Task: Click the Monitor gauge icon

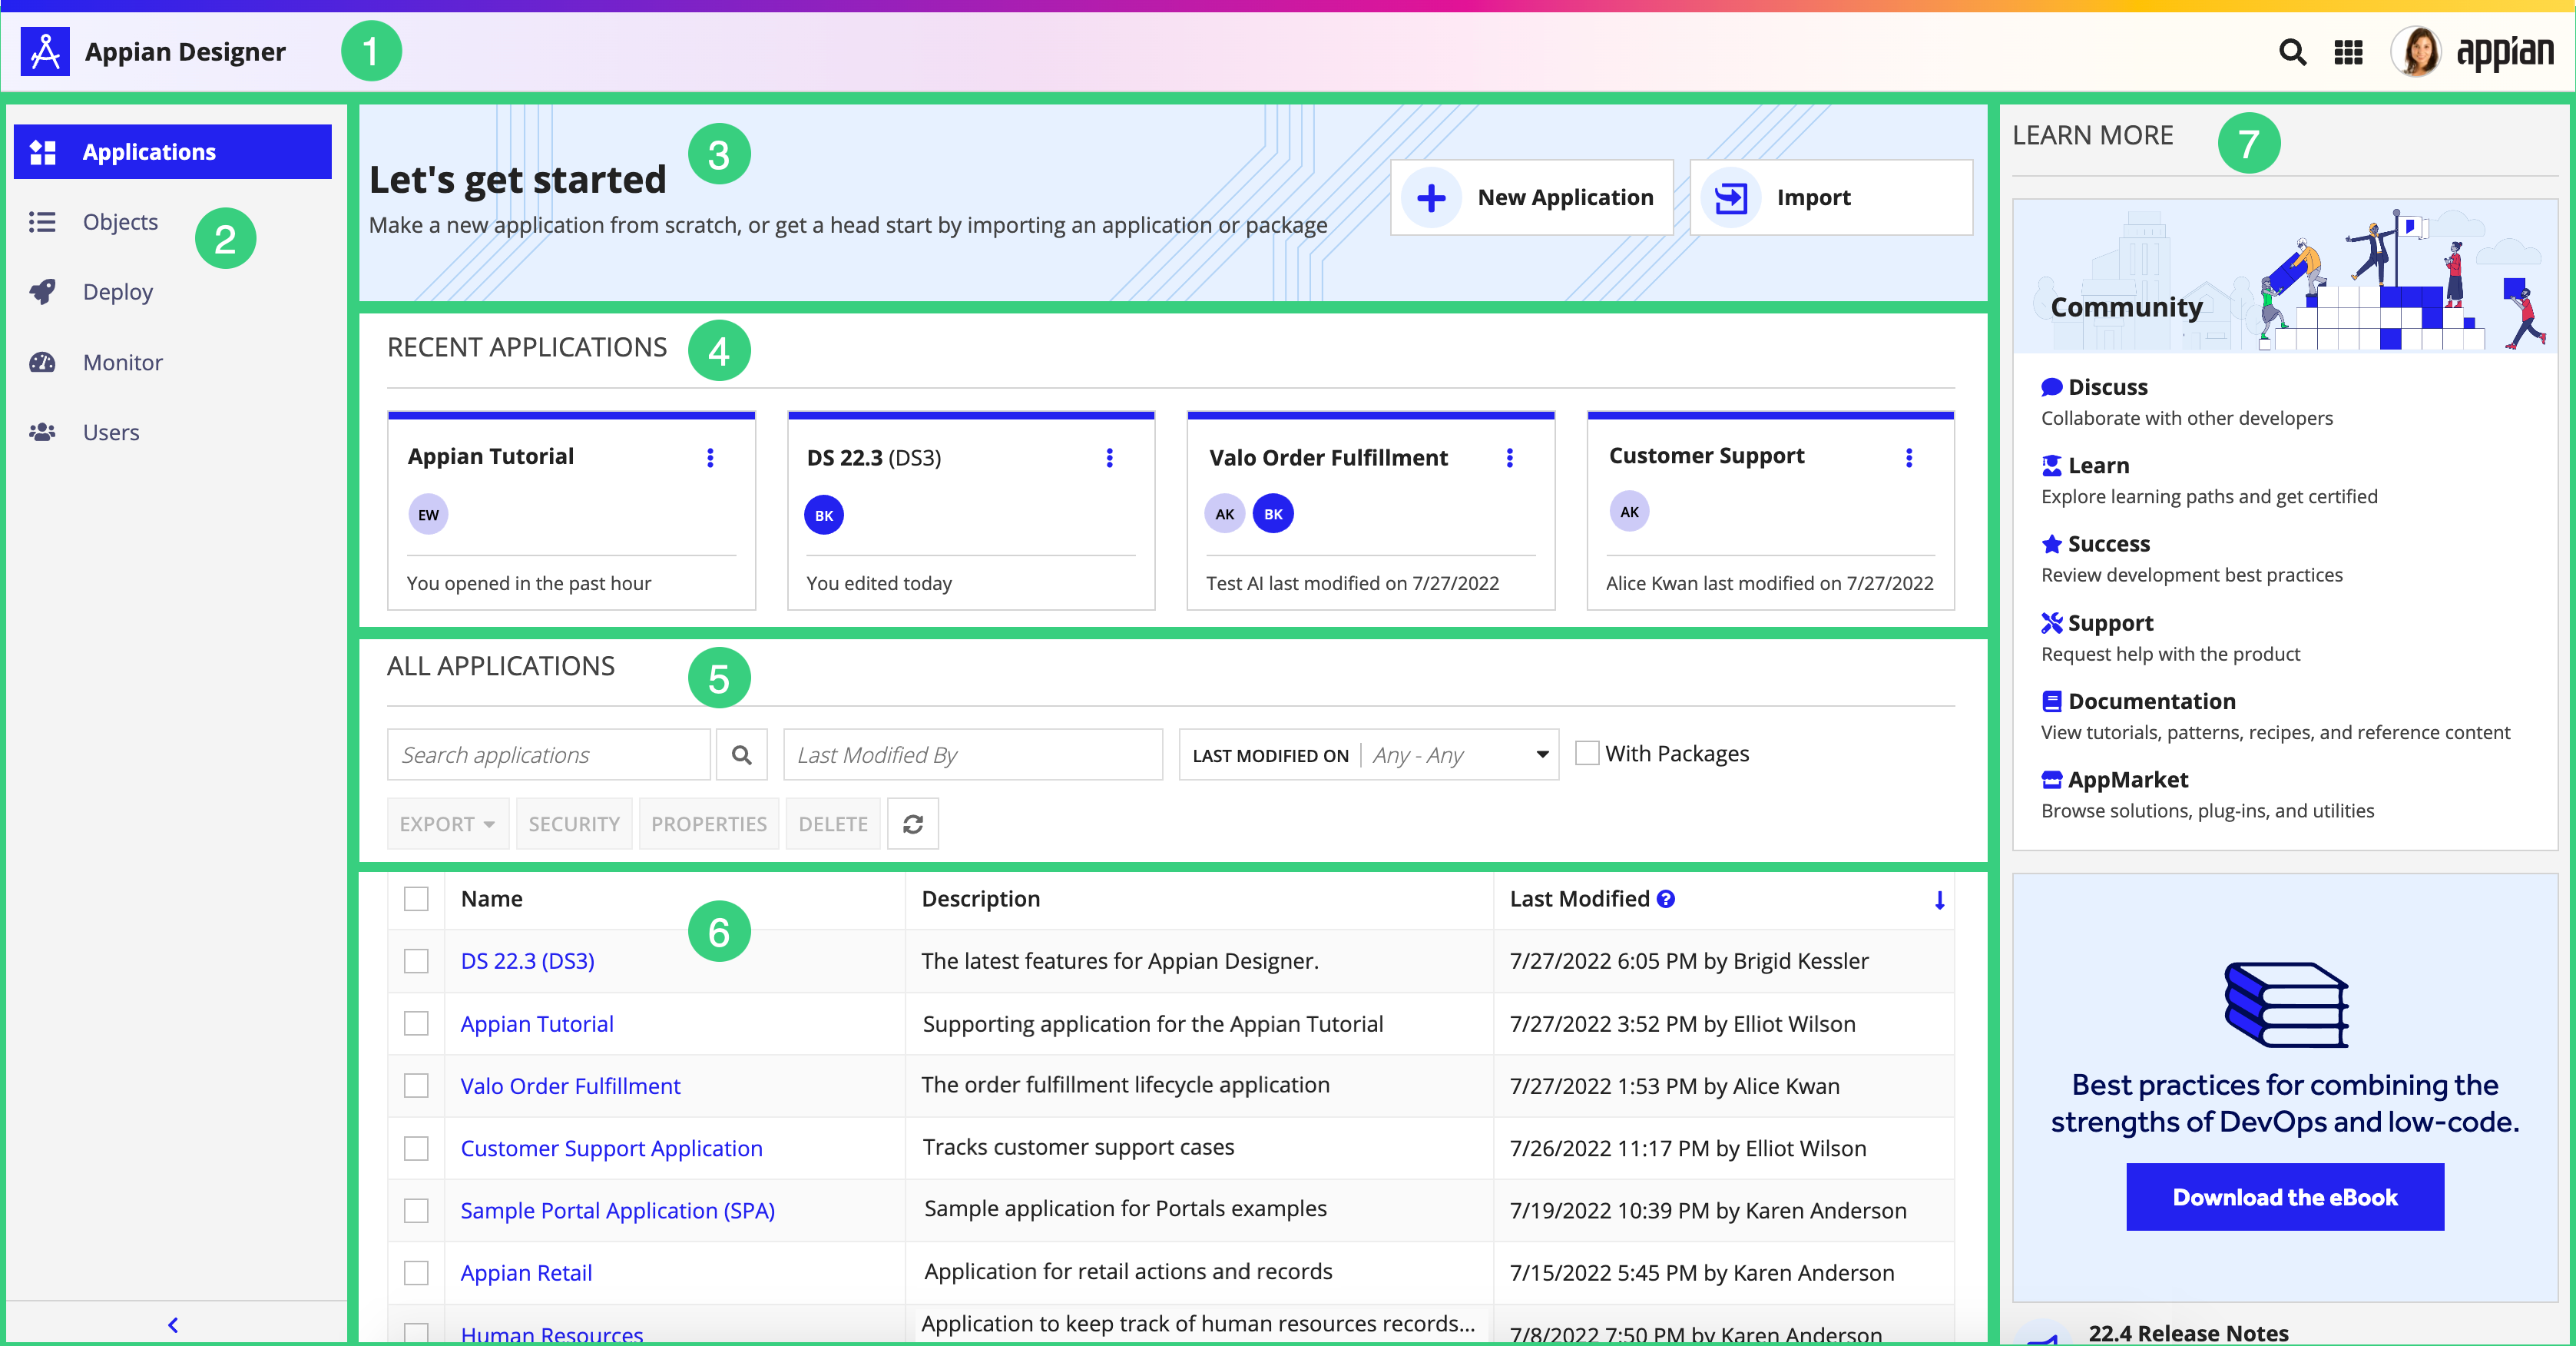Action: click(x=42, y=362)
